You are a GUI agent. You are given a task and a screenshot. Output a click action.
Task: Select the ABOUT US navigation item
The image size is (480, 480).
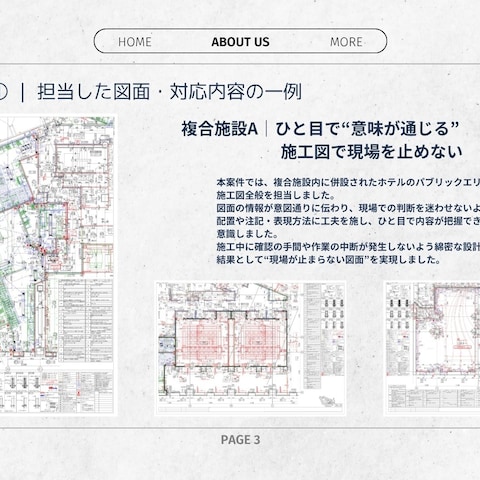(240, 42)
